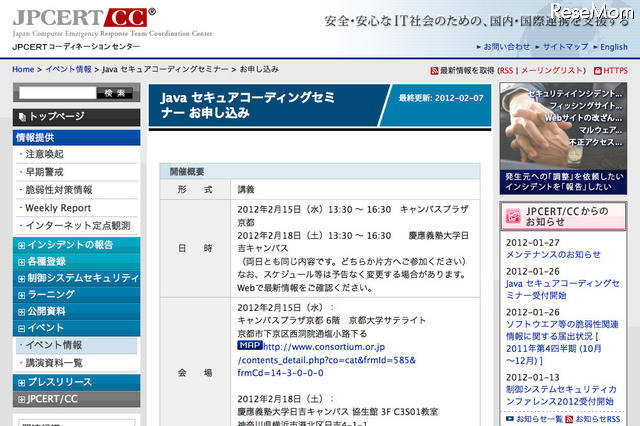The height and width of the screenshot is (426, 640).
Task: Open Weekly Report in the sidebar
Action: (x=58, y=208)
